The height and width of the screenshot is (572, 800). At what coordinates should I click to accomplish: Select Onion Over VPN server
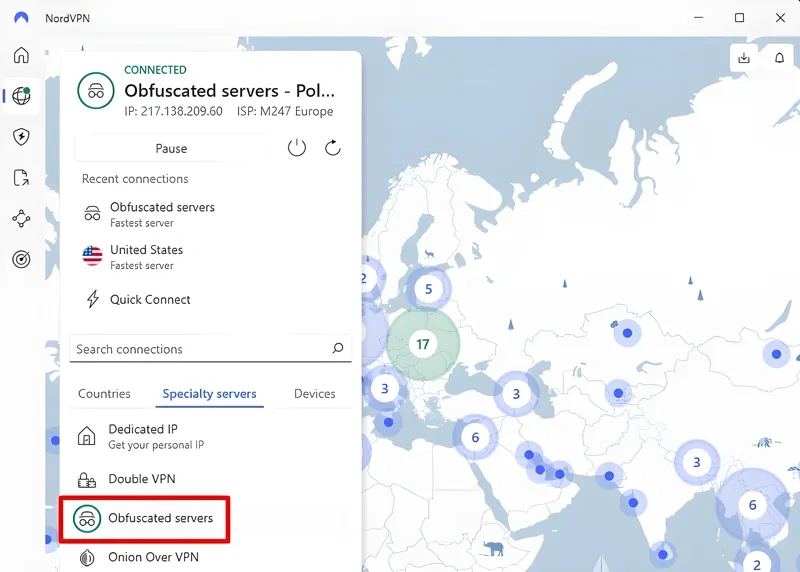click(x=211, y=557)
